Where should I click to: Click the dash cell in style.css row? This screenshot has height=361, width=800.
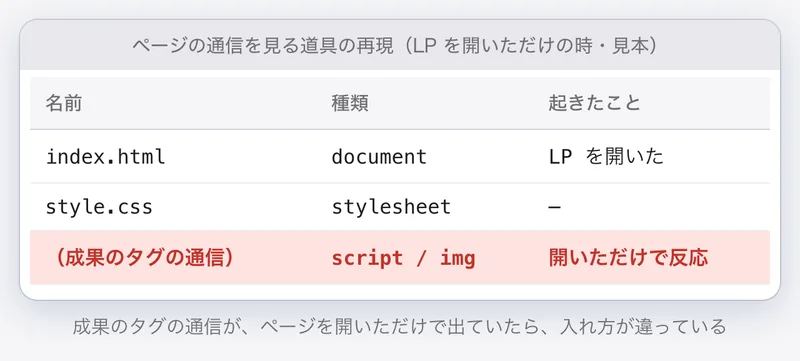click(555, 208)
